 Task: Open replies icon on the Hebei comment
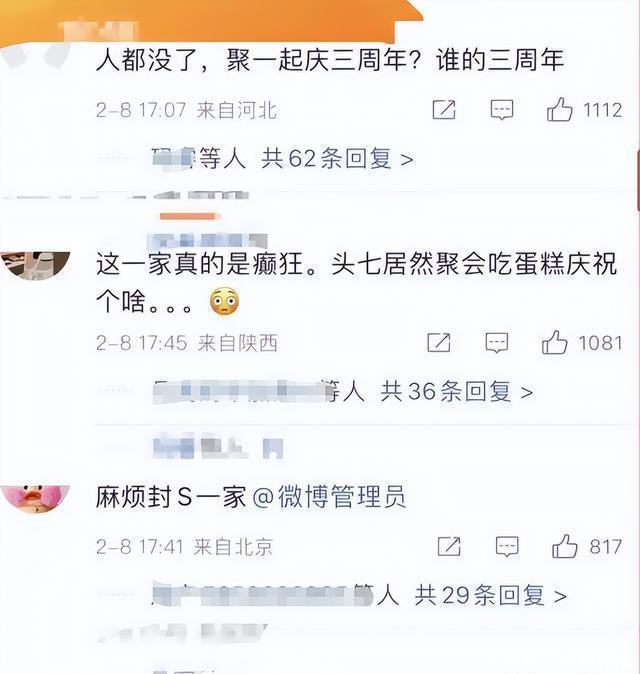502,110
